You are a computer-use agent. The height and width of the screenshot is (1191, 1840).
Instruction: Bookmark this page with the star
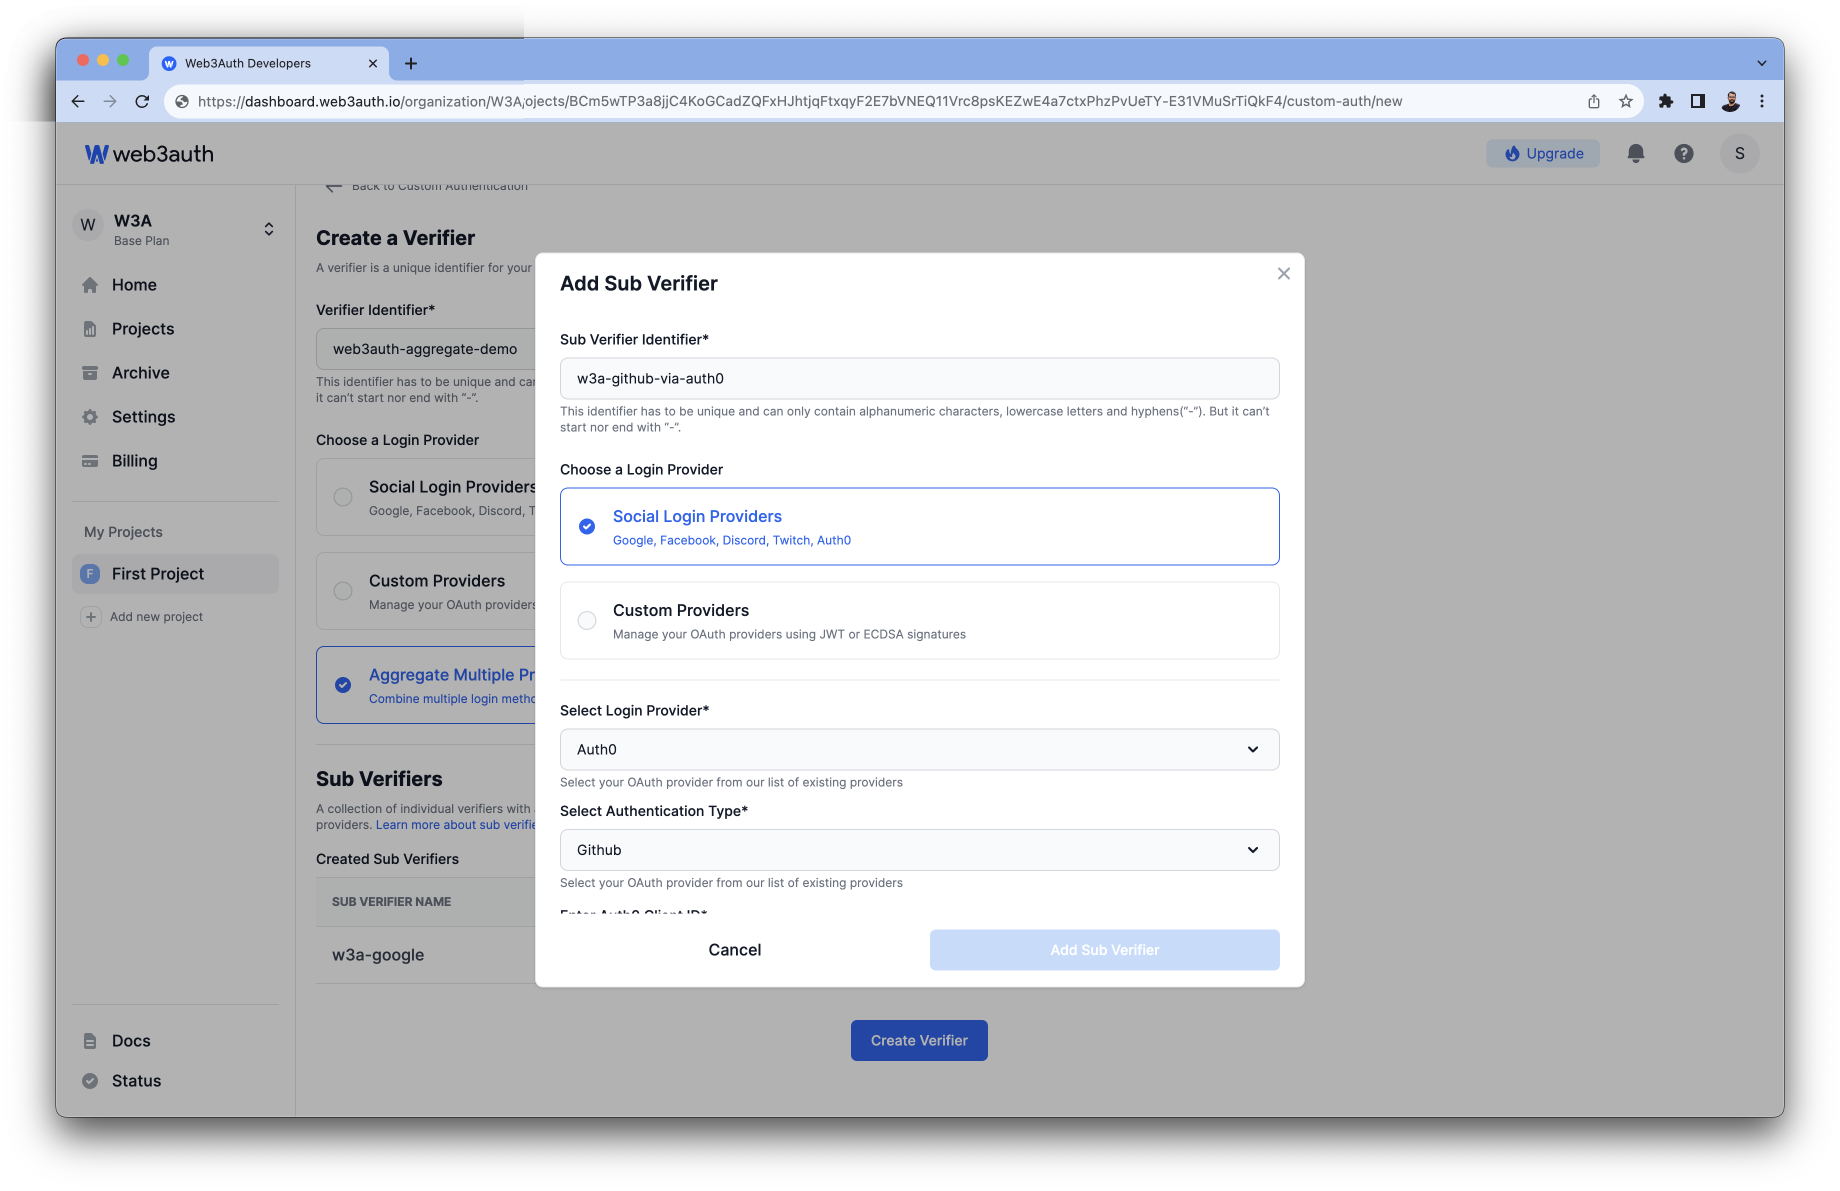click(1626, 101)
